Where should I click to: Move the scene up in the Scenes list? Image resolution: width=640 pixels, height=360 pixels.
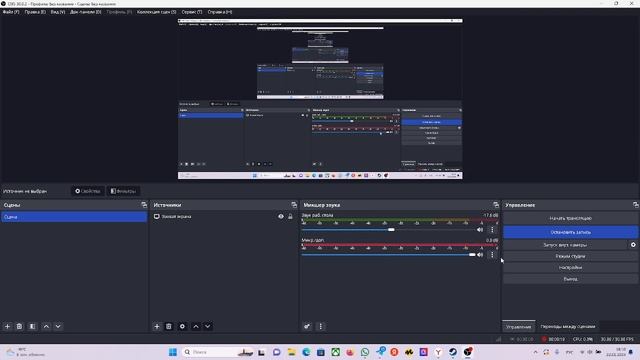(x=46, y=327)
